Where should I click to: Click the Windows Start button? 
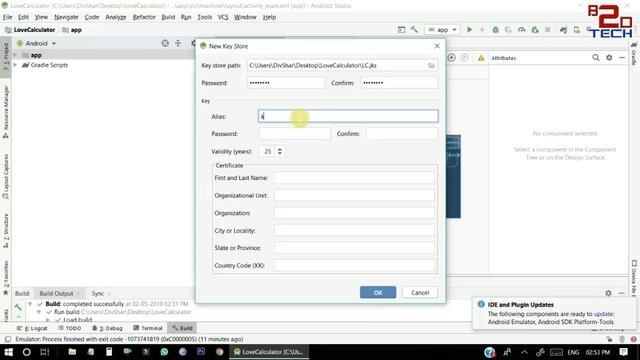click(8, 352)
